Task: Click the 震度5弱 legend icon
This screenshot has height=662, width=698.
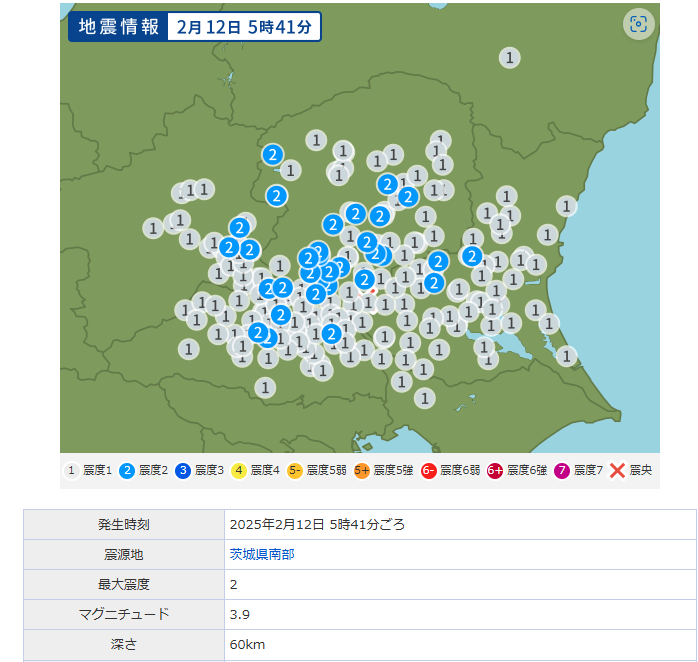Action: 295,469
